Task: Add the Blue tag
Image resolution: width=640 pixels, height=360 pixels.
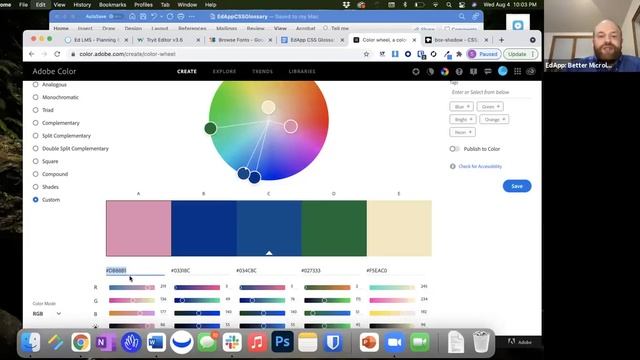Action: click(462, 107)
